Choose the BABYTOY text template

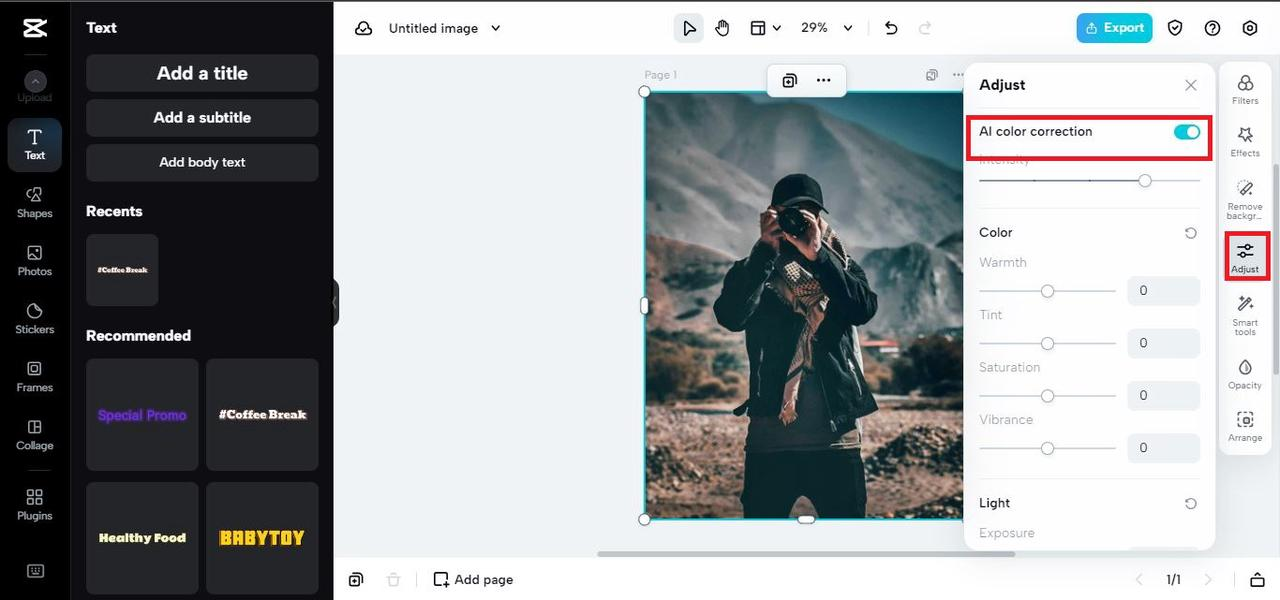pos(262,538)
